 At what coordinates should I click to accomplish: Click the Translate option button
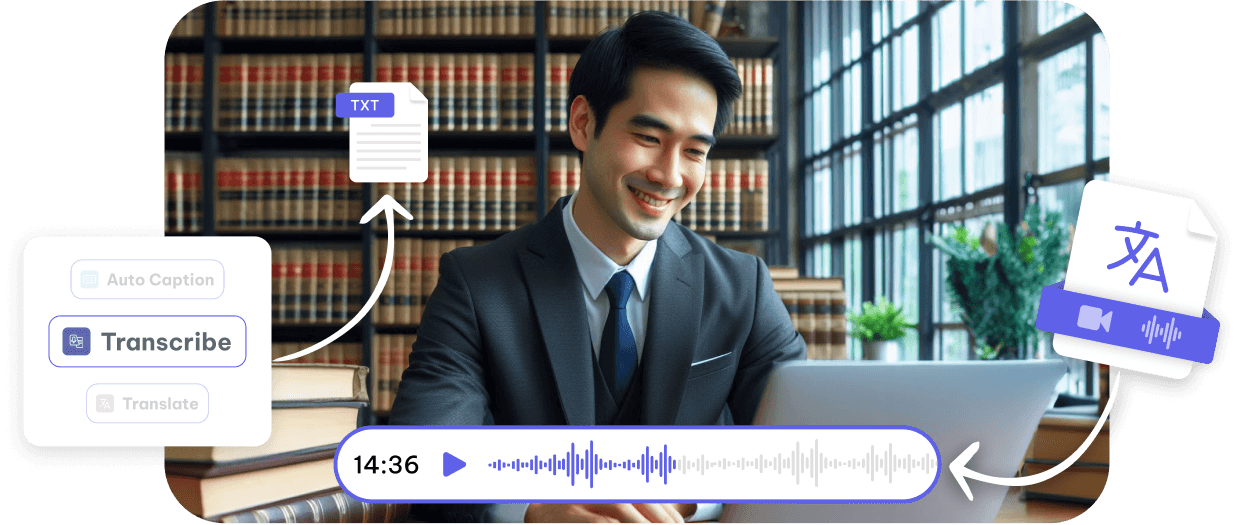(147, 404)
